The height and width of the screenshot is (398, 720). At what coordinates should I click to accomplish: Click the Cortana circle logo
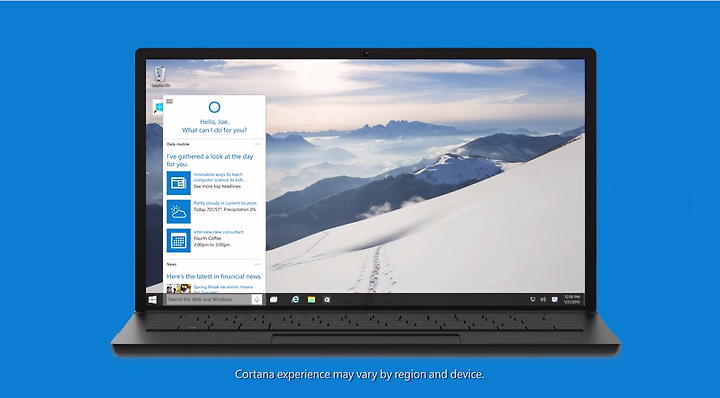(214, 107)
